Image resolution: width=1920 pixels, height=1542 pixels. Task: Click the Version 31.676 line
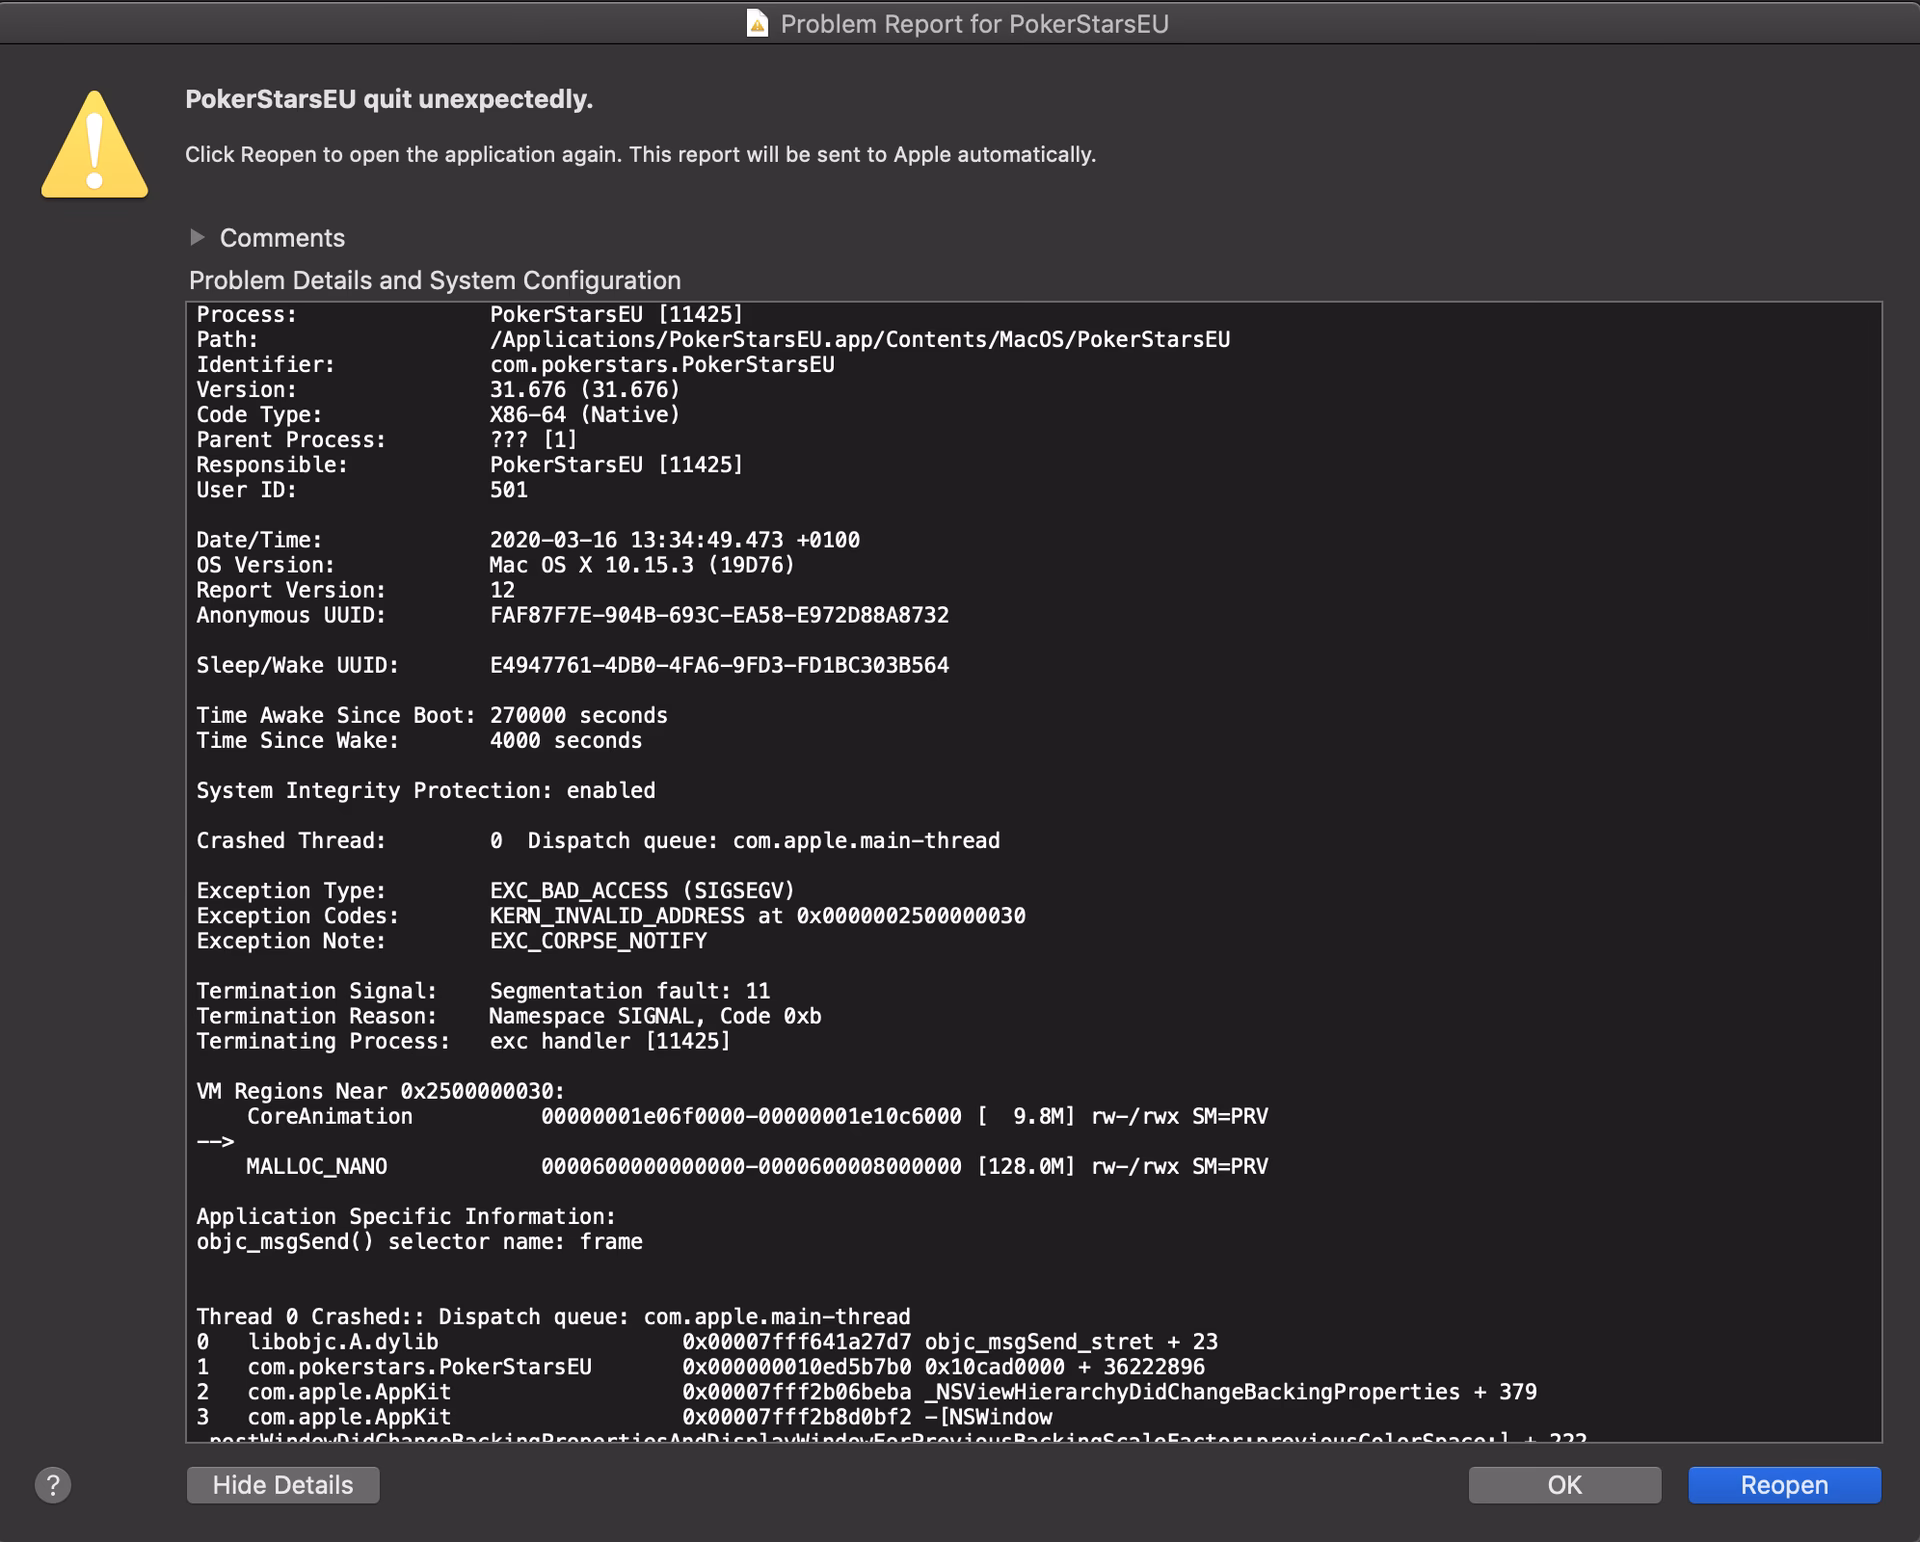(438, 389)
